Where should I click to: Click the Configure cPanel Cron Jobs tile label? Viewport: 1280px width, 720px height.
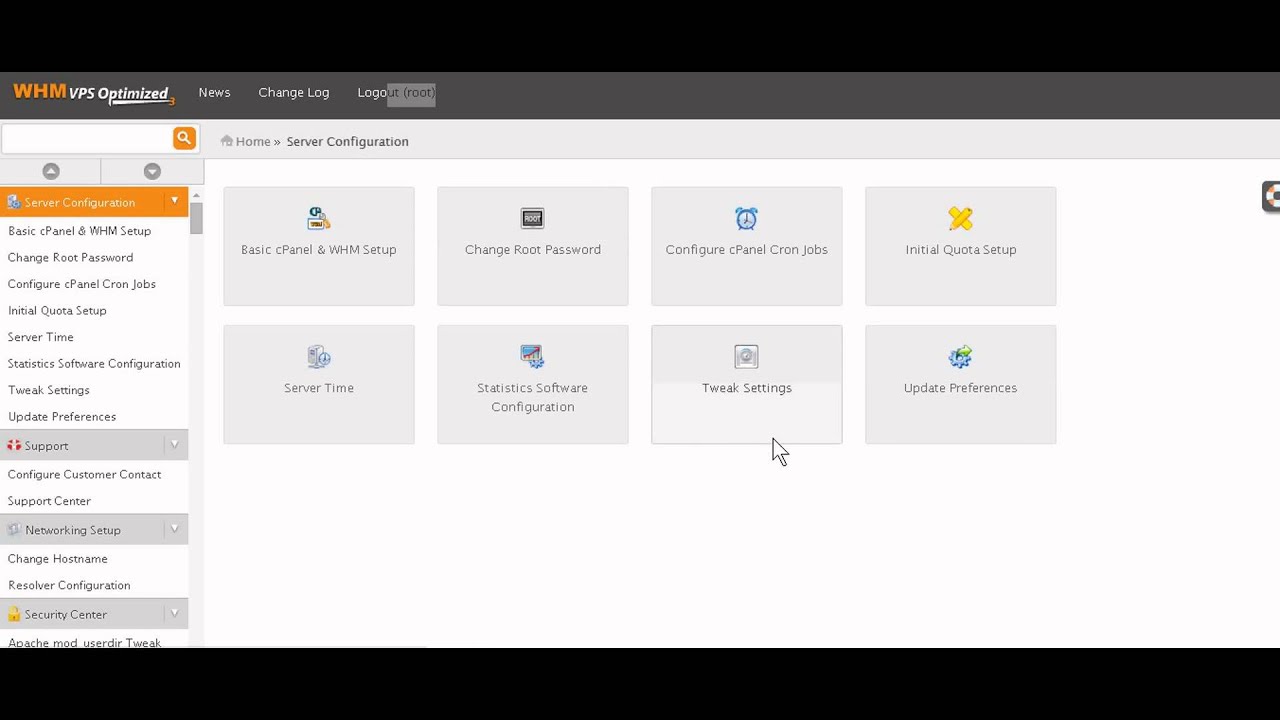747,249
